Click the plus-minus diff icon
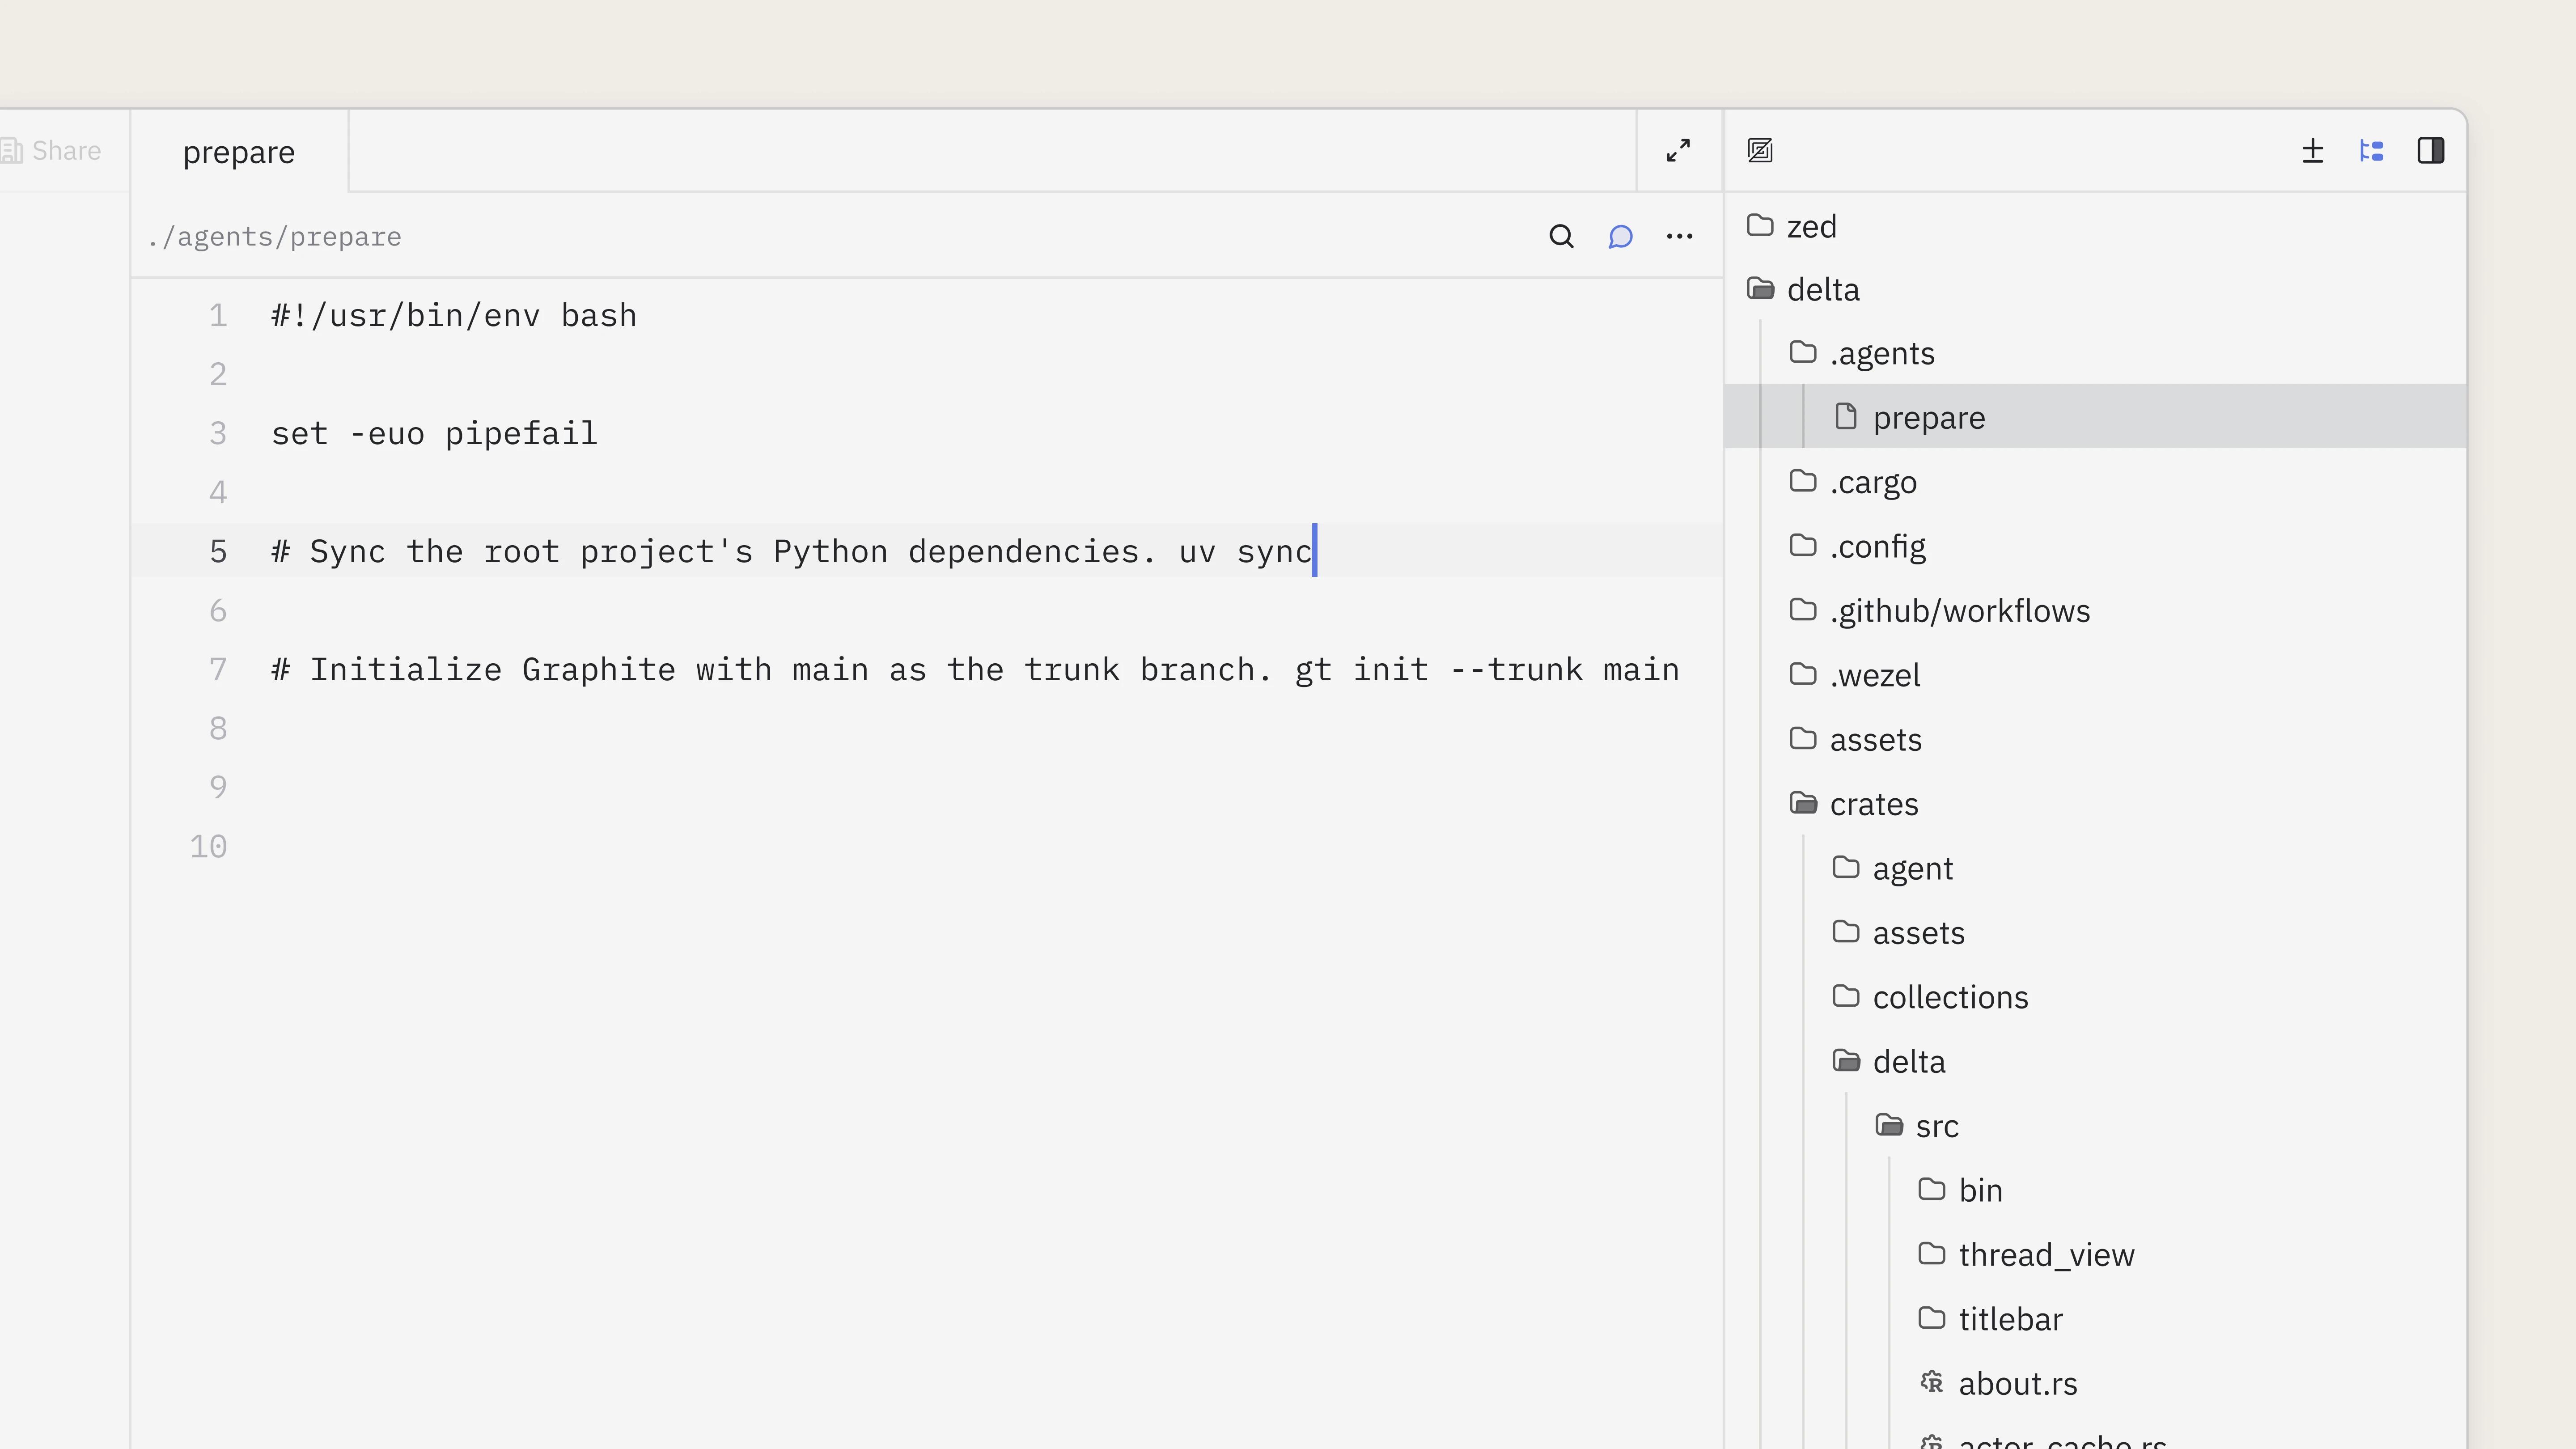The height and width of the screenshot is (1449, 2576). pos(2312,151)
